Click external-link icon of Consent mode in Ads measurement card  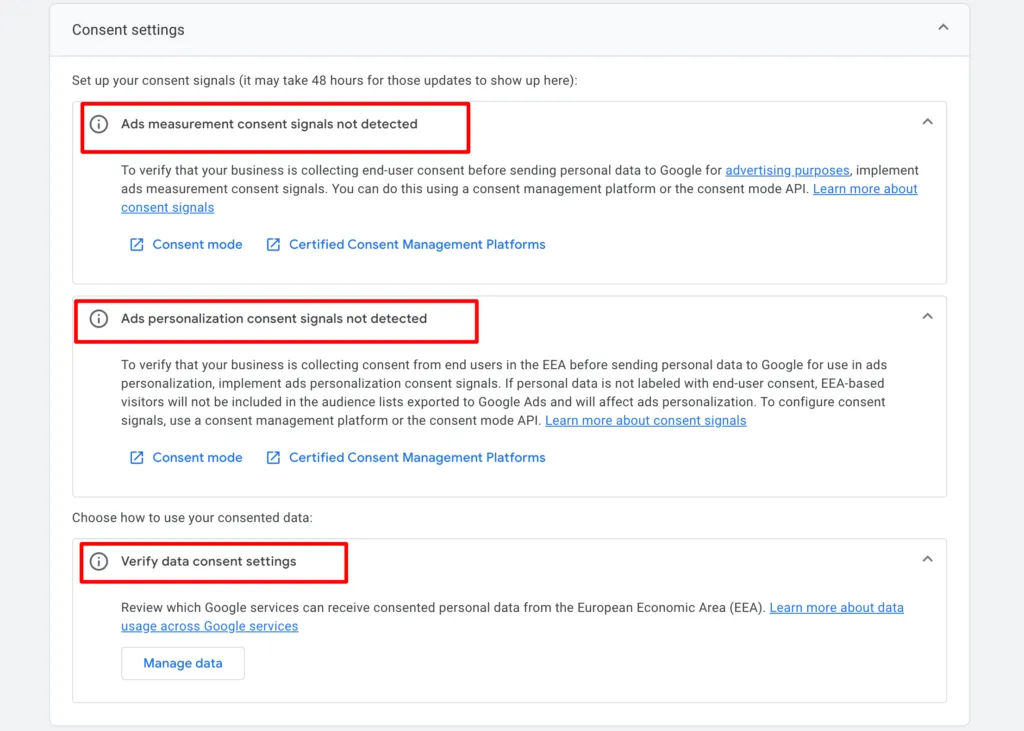click(x=136, y=244)
